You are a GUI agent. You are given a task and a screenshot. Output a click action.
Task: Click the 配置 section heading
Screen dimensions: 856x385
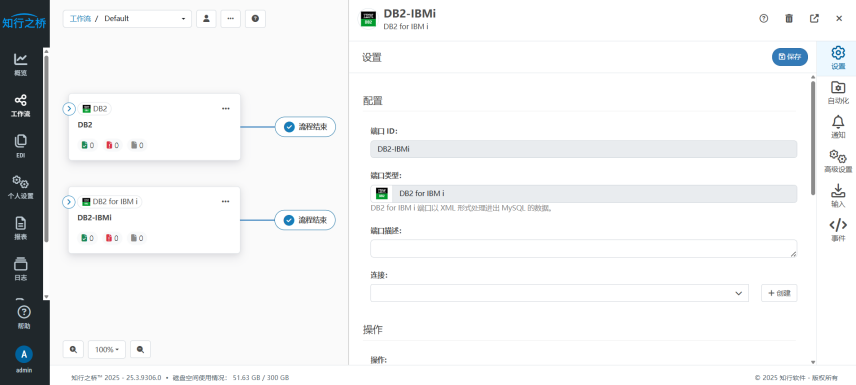(373, 101)
